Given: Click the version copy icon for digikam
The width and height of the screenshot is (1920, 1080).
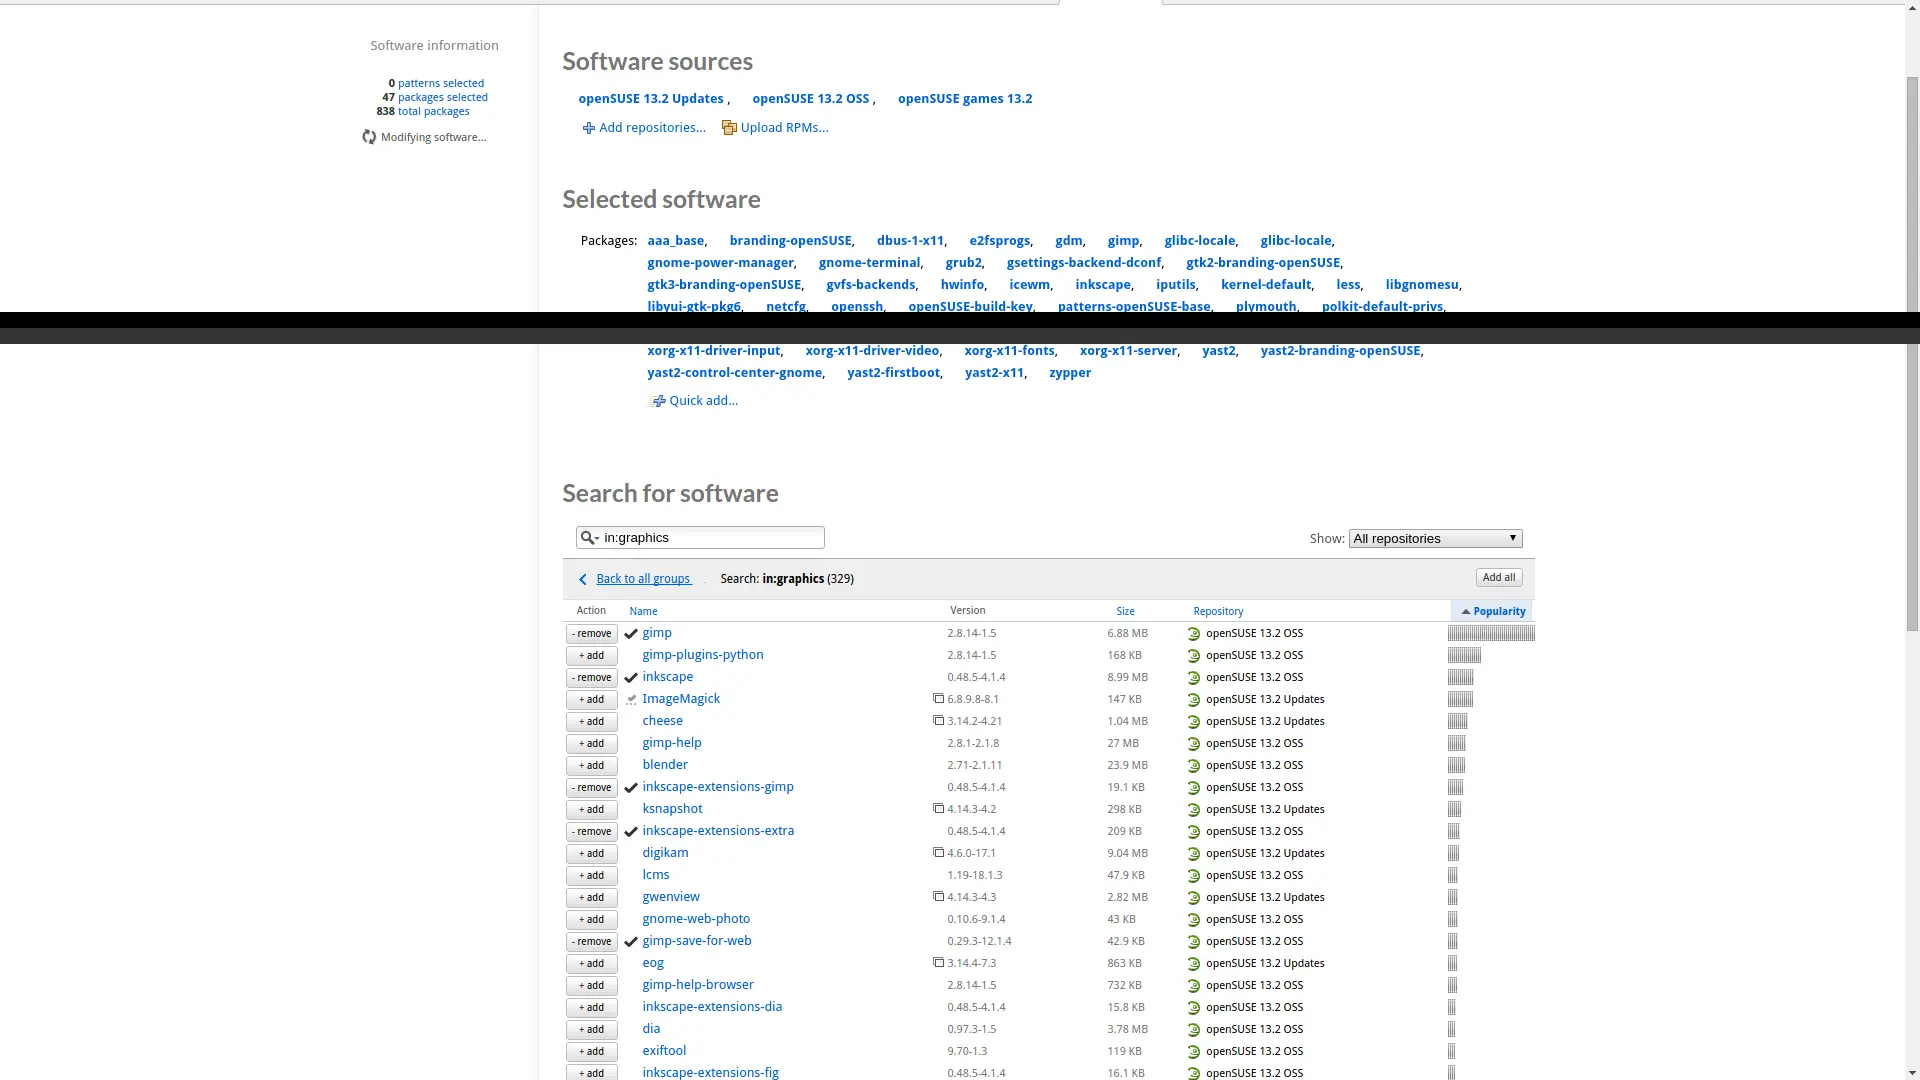Looking at the screenshot, I should (938, 853).
